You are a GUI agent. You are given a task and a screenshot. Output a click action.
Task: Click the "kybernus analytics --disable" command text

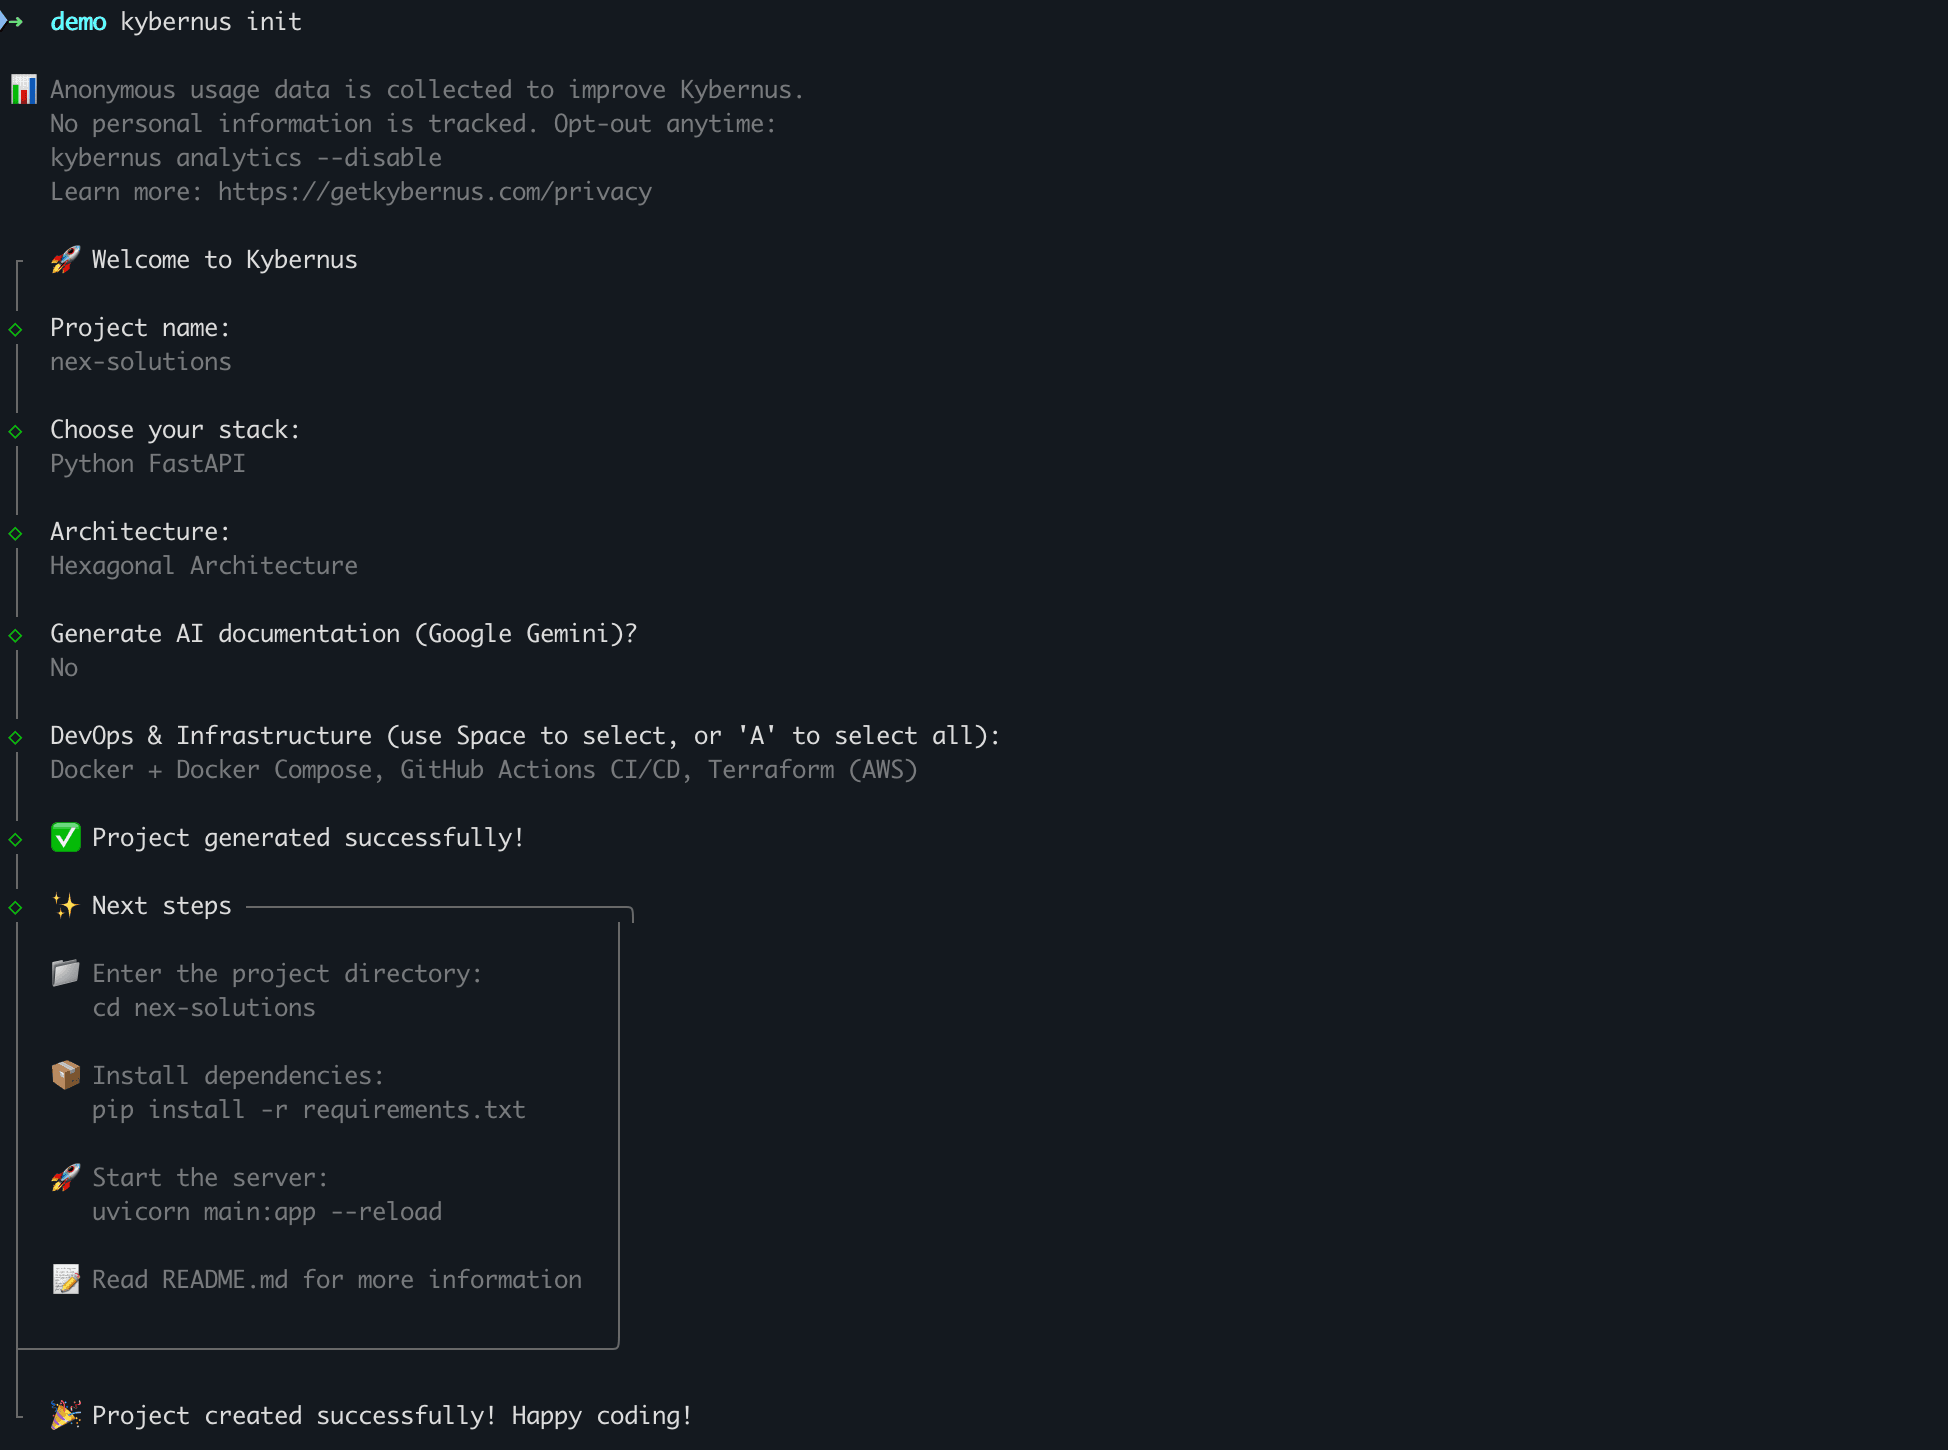(245, 158)
